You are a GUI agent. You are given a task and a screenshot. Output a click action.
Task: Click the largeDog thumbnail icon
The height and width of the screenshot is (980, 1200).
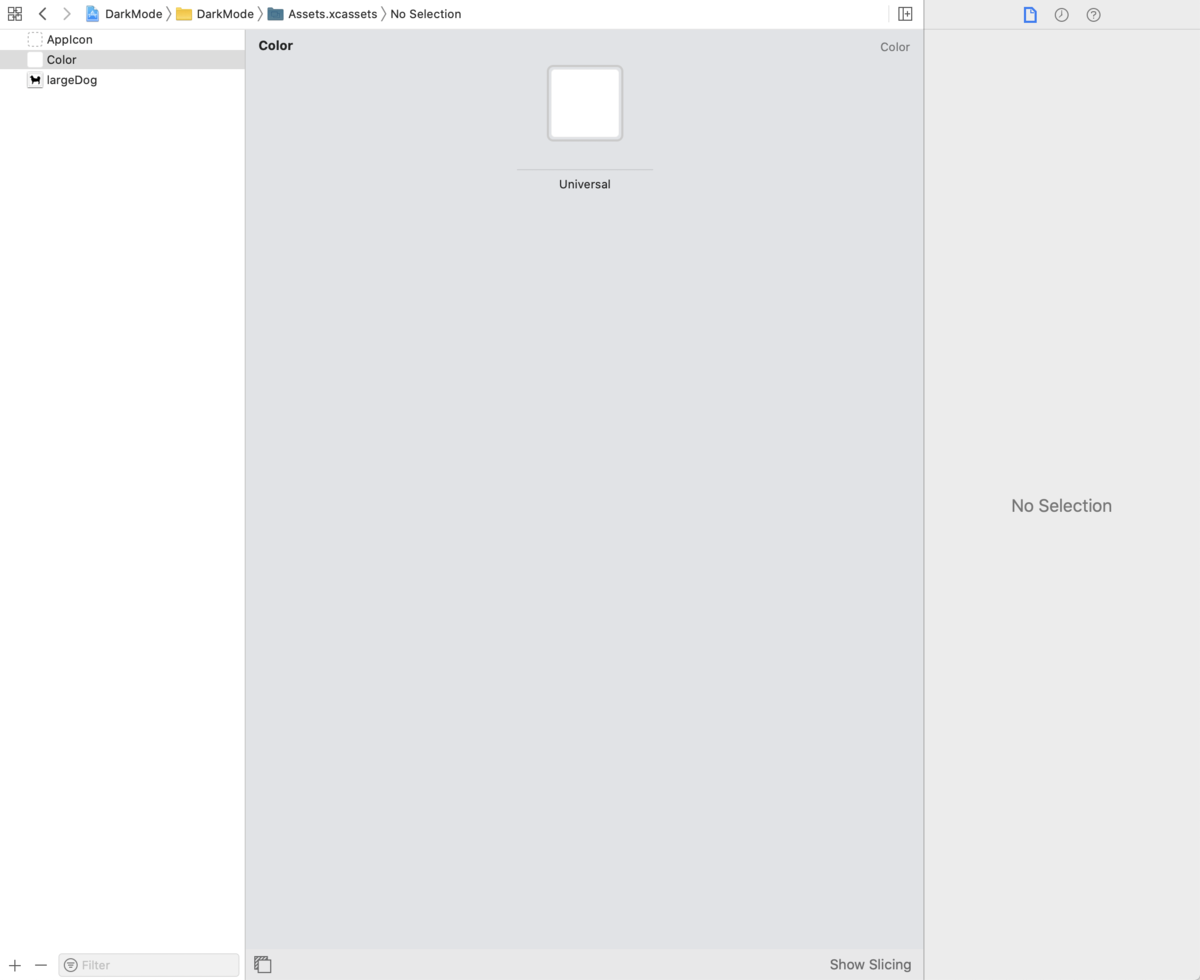tap(35, 80)
